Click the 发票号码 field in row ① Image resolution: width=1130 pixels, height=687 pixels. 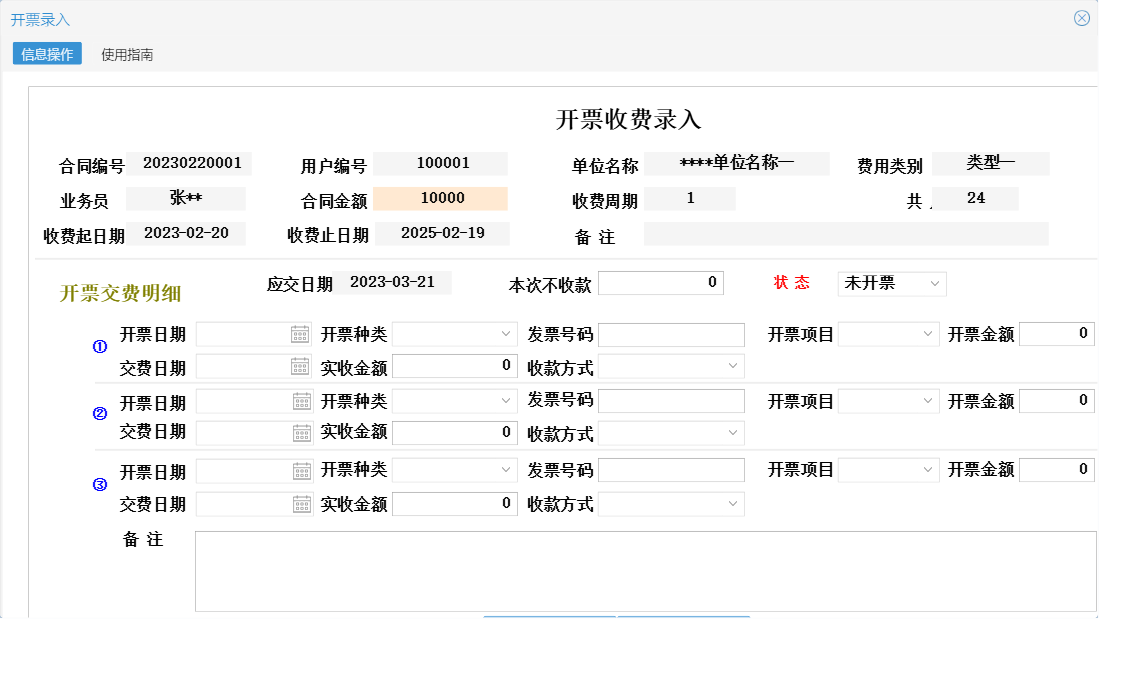[670, 333]
